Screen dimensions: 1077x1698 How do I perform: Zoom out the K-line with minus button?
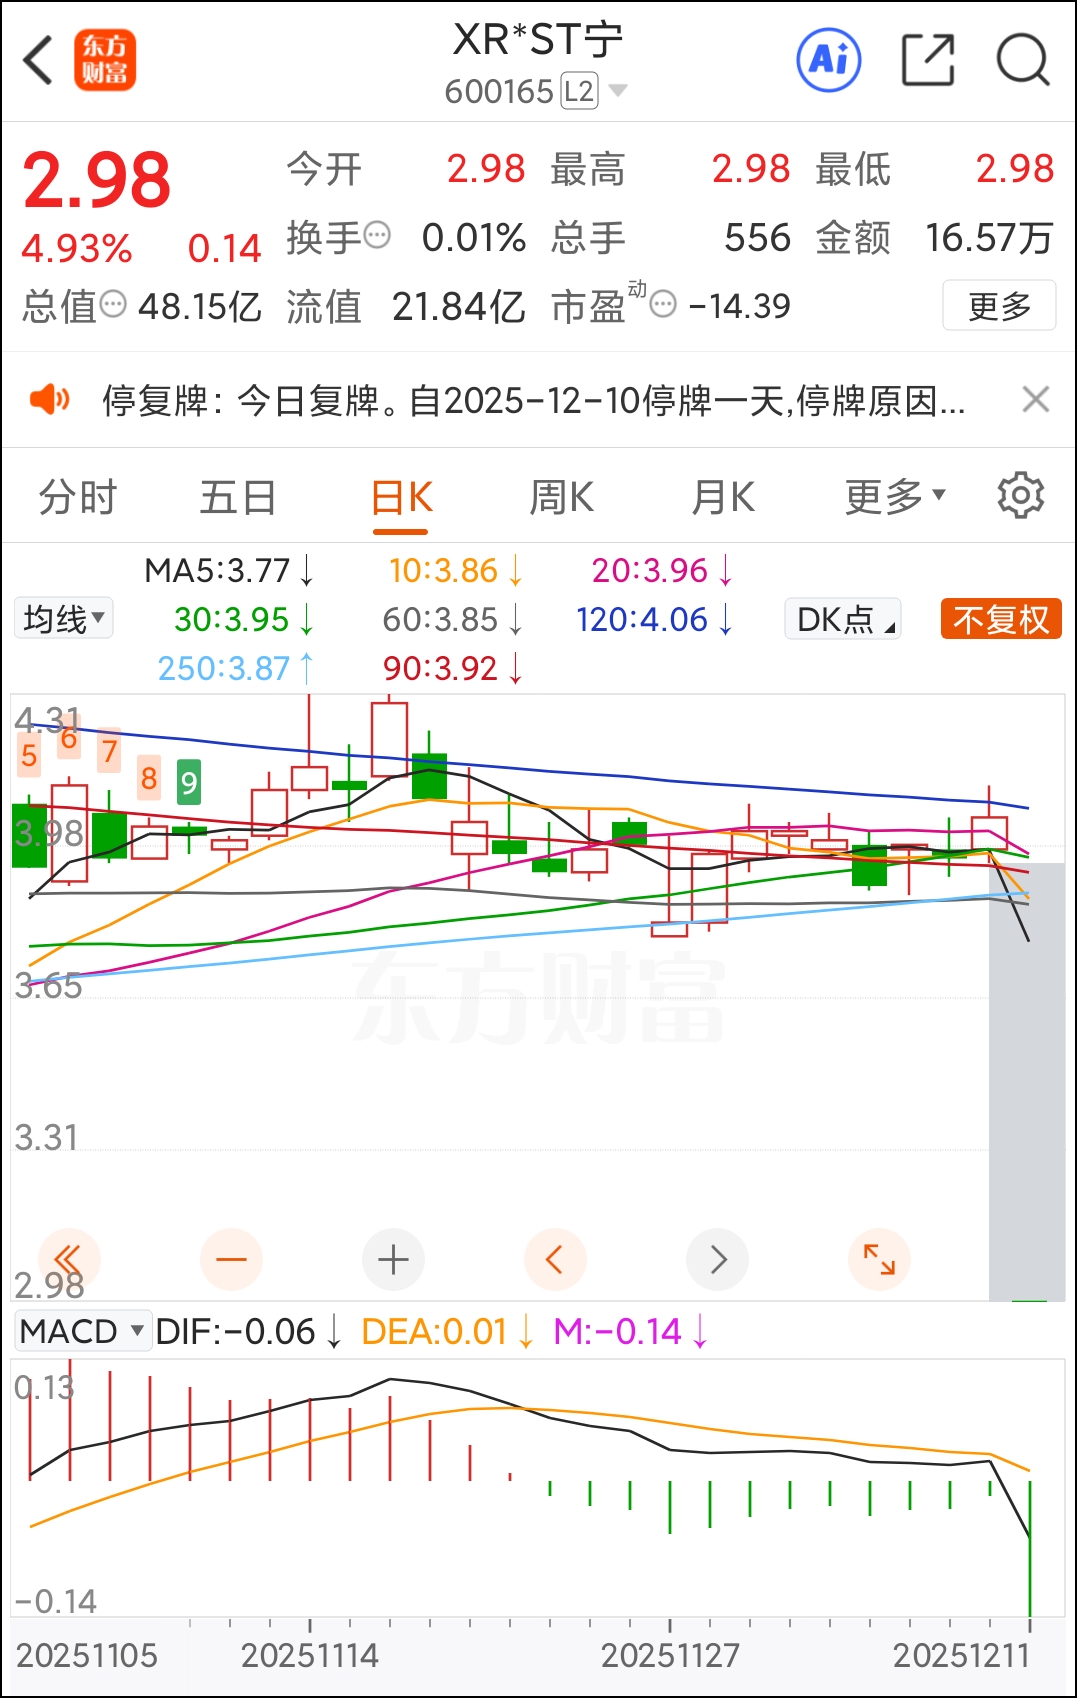[x=231, y=1259]
